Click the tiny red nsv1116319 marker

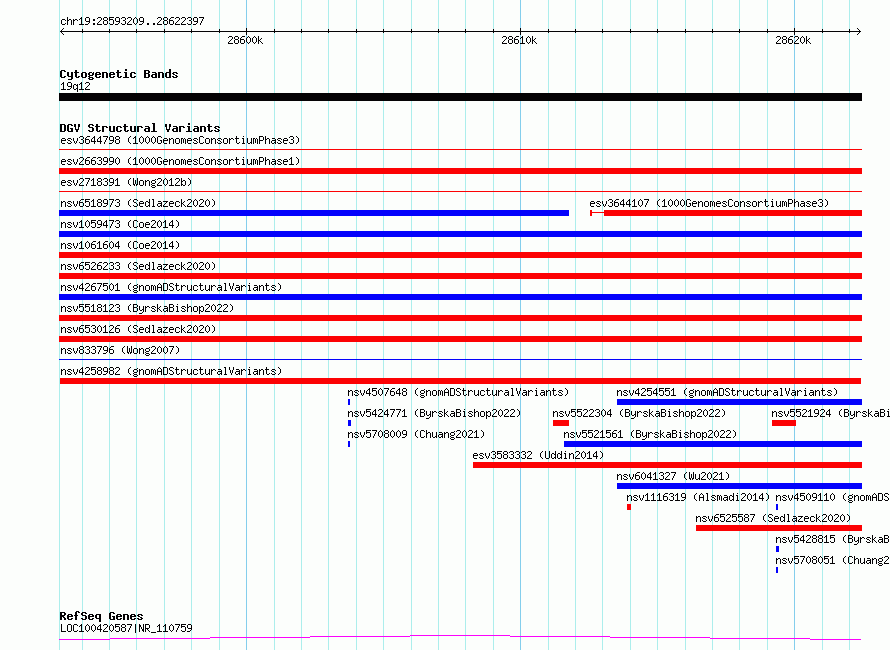(x=629, y=508)
